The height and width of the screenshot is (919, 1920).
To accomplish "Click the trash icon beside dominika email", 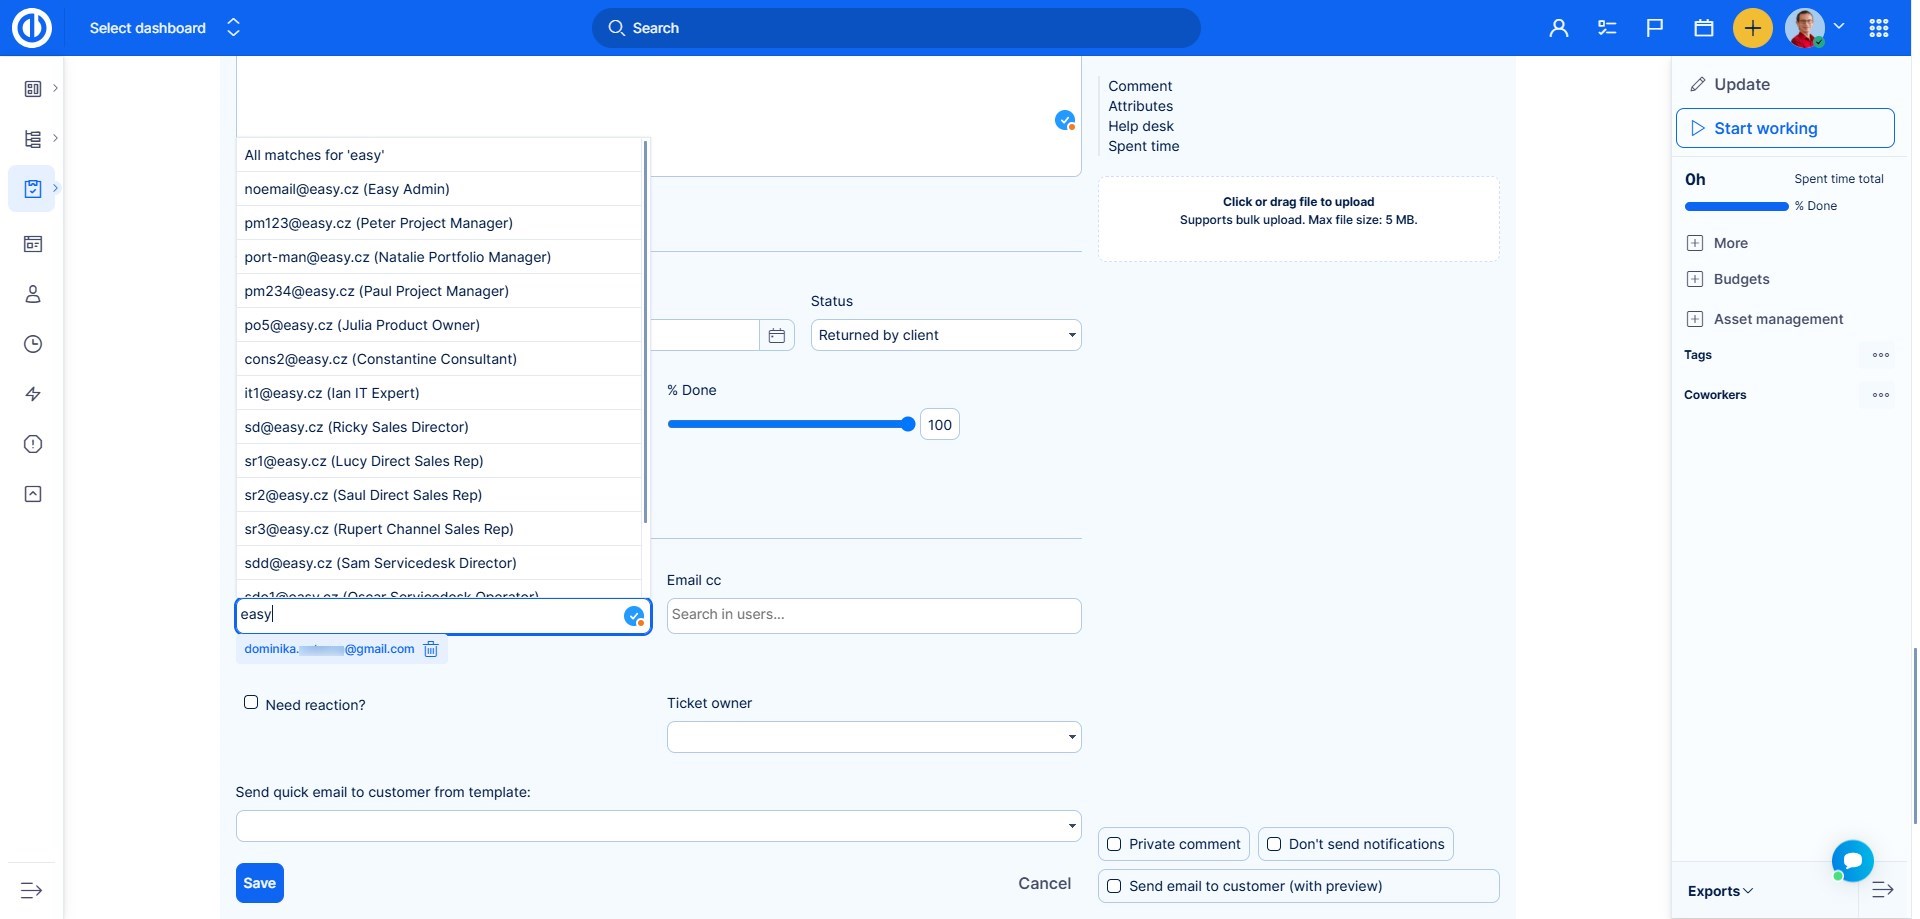I will (x=431, y=649).
